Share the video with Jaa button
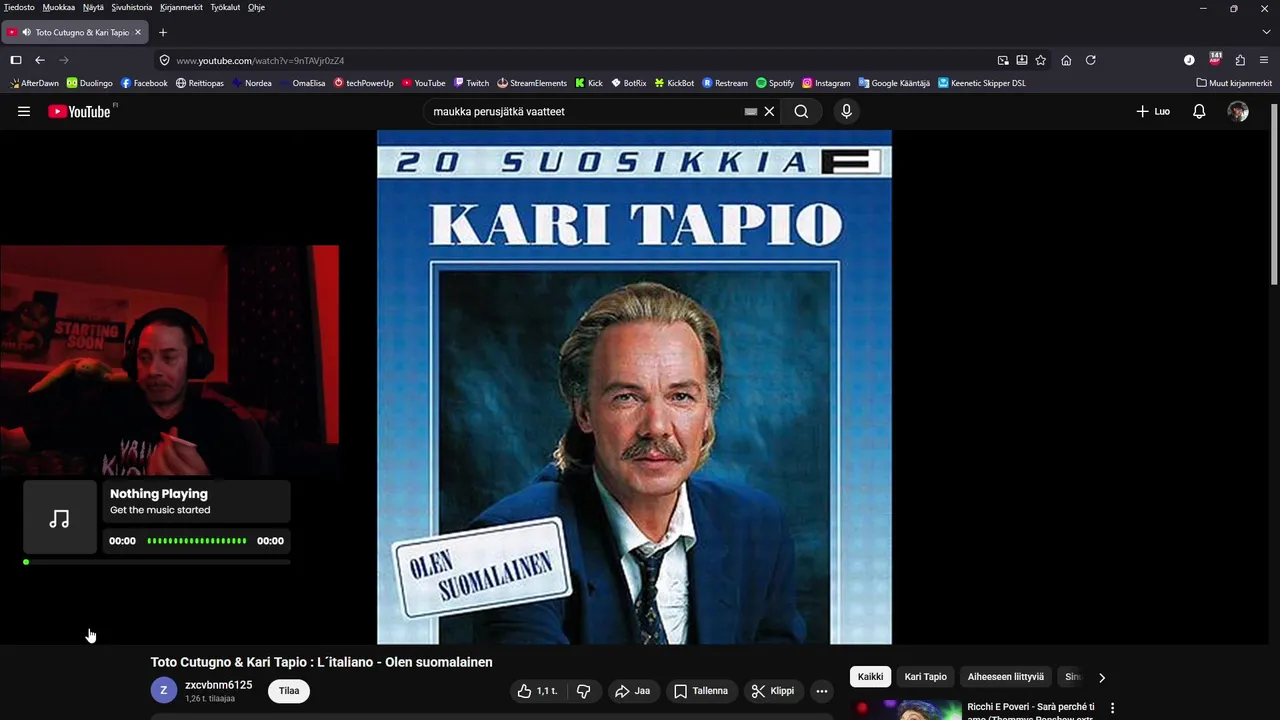 tap(632, 691)
